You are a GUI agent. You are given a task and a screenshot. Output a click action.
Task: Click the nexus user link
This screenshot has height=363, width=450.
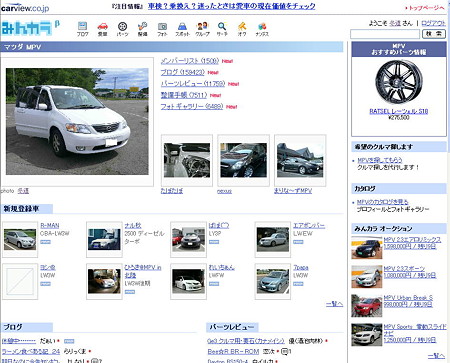coord(224,191)
